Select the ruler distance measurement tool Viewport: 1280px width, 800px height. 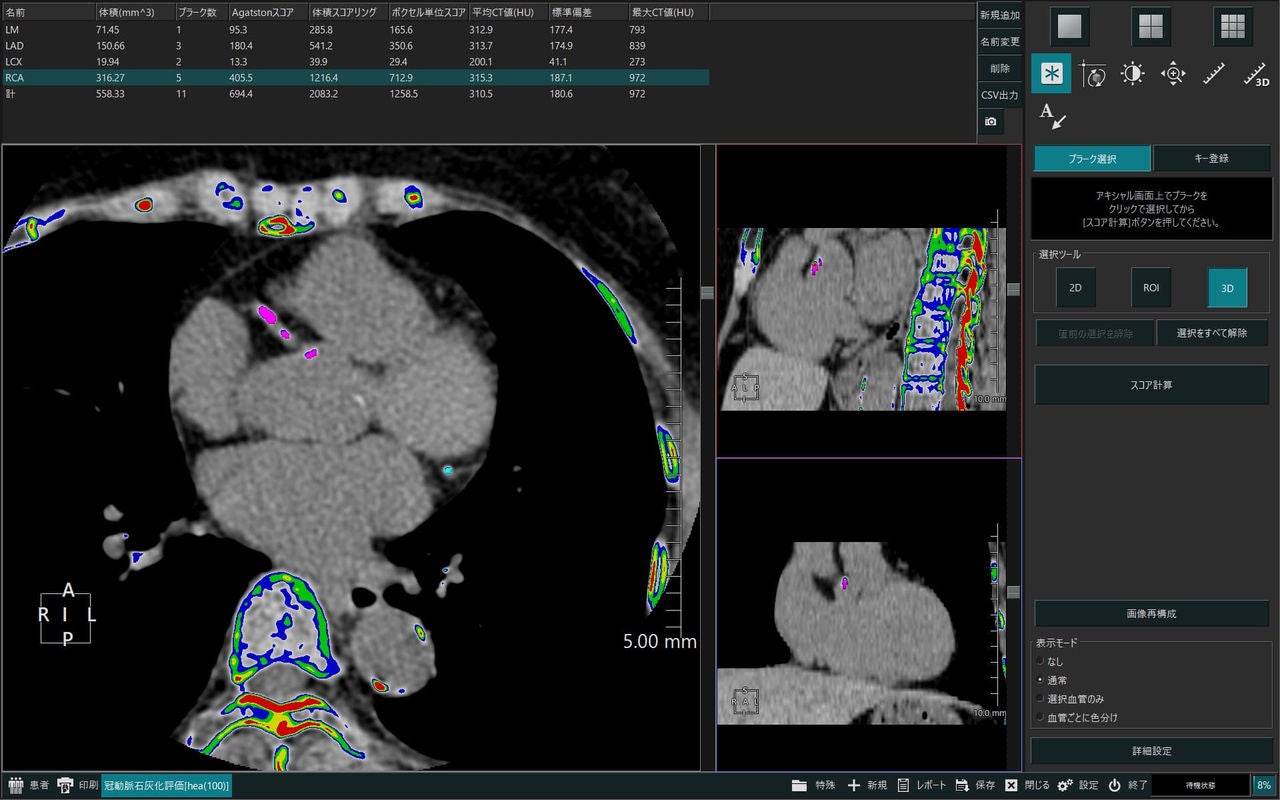point(1214,74)
